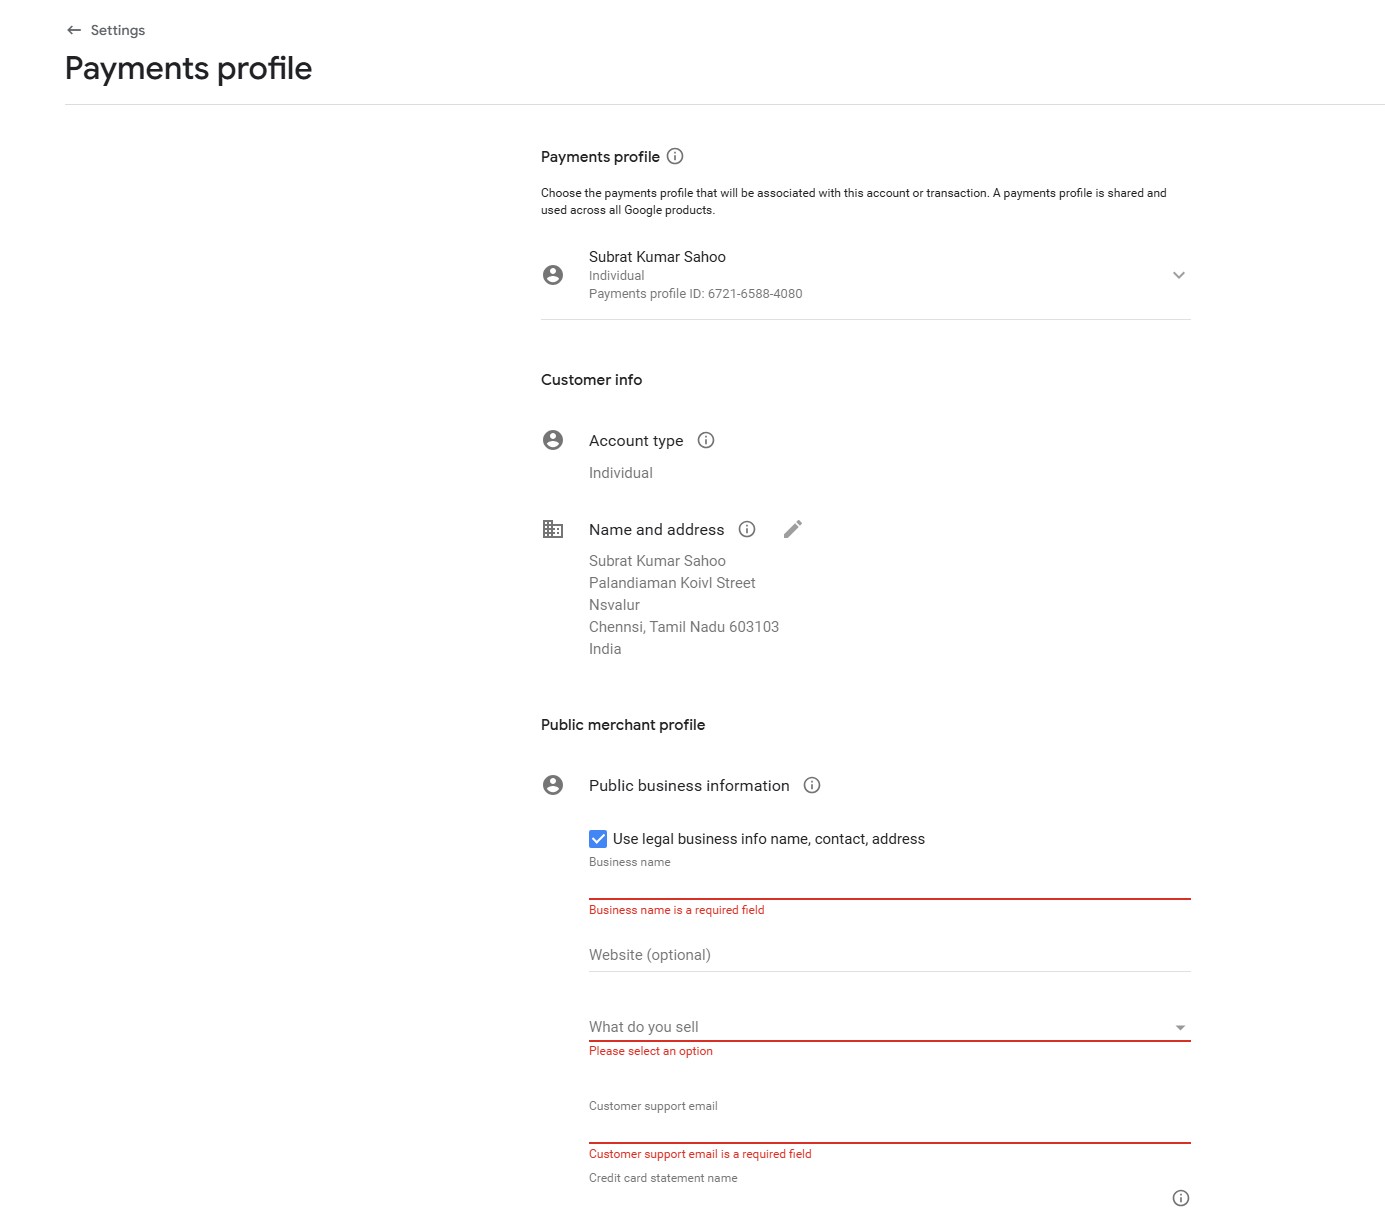The width and height of the screenshot is (1385, 1211).
Task: Open Public business information info icon
Action: pos(812,785)
